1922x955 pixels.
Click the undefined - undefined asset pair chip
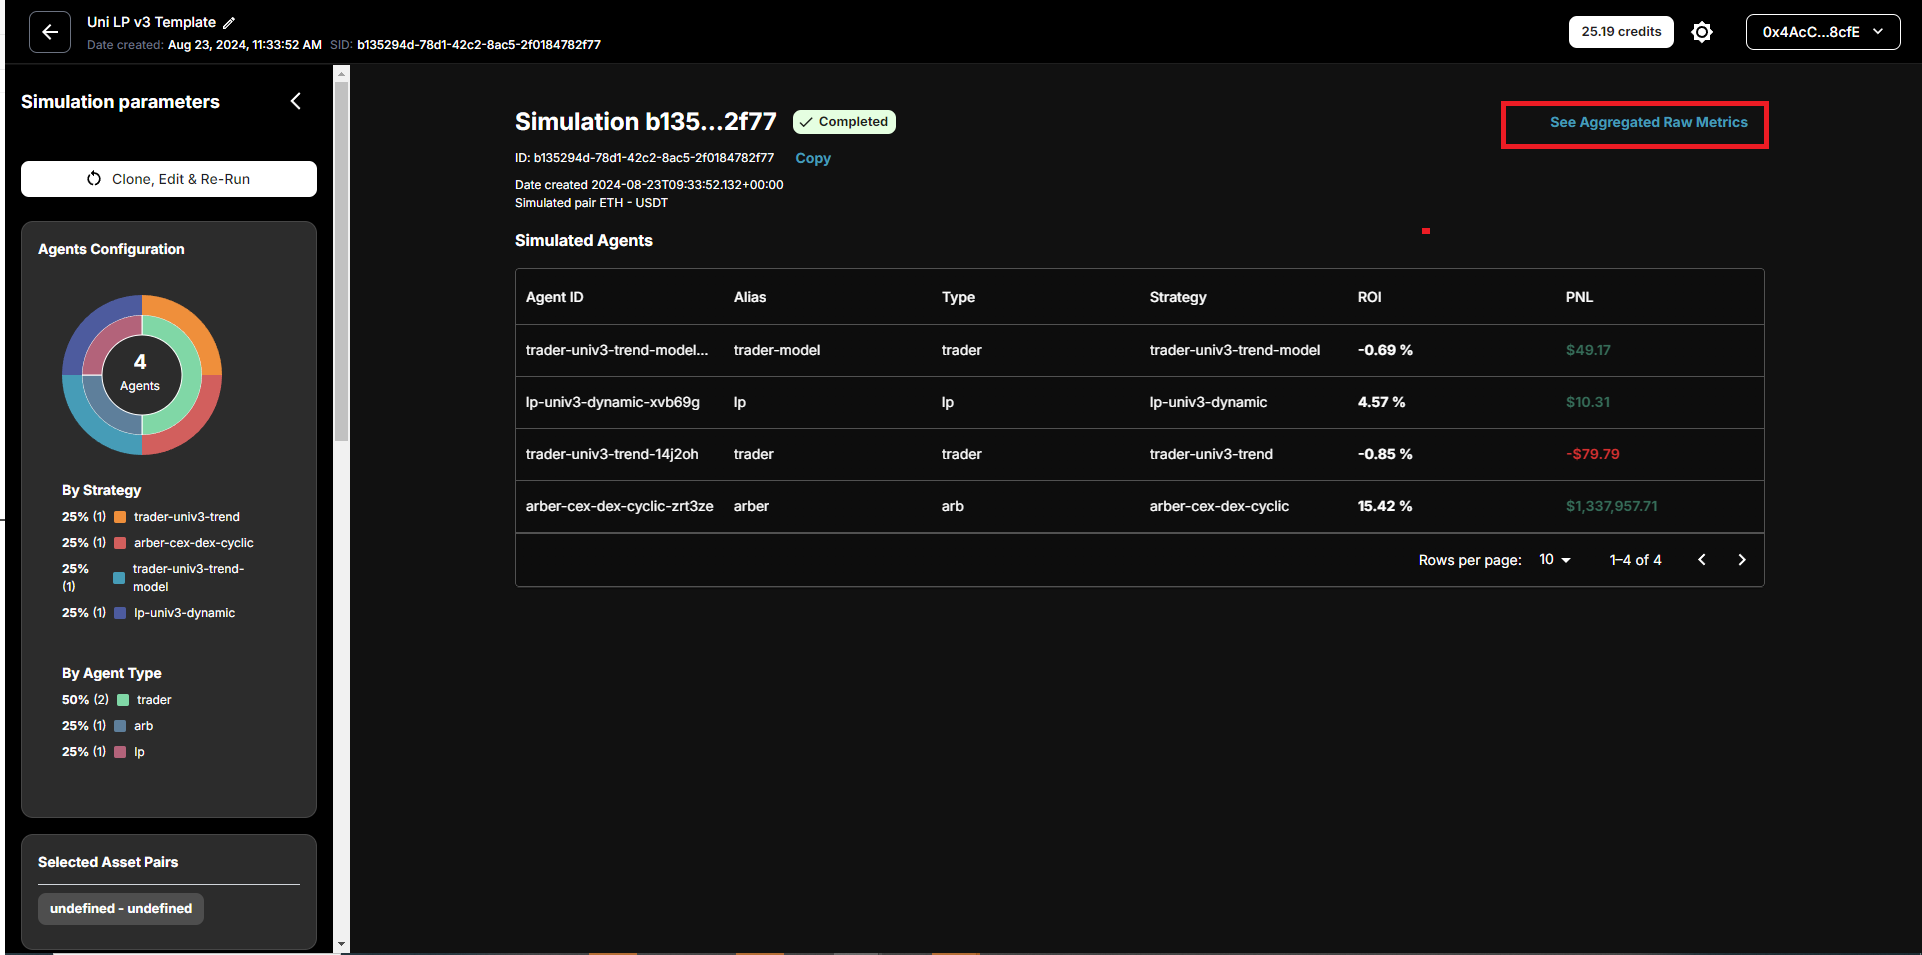121,908
